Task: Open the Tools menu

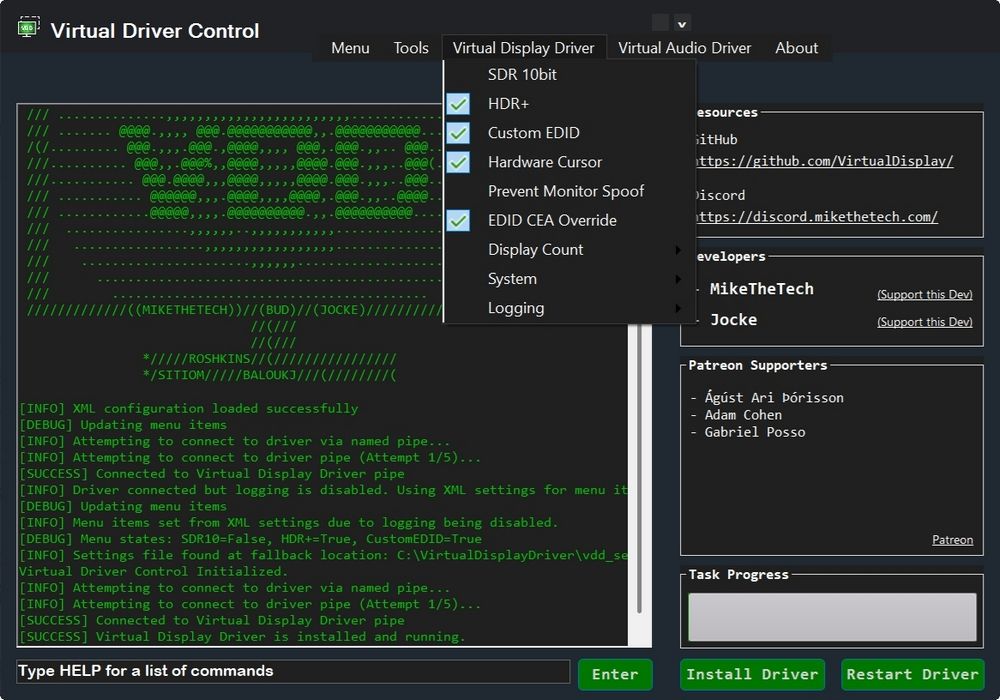Action: point(411,47)
